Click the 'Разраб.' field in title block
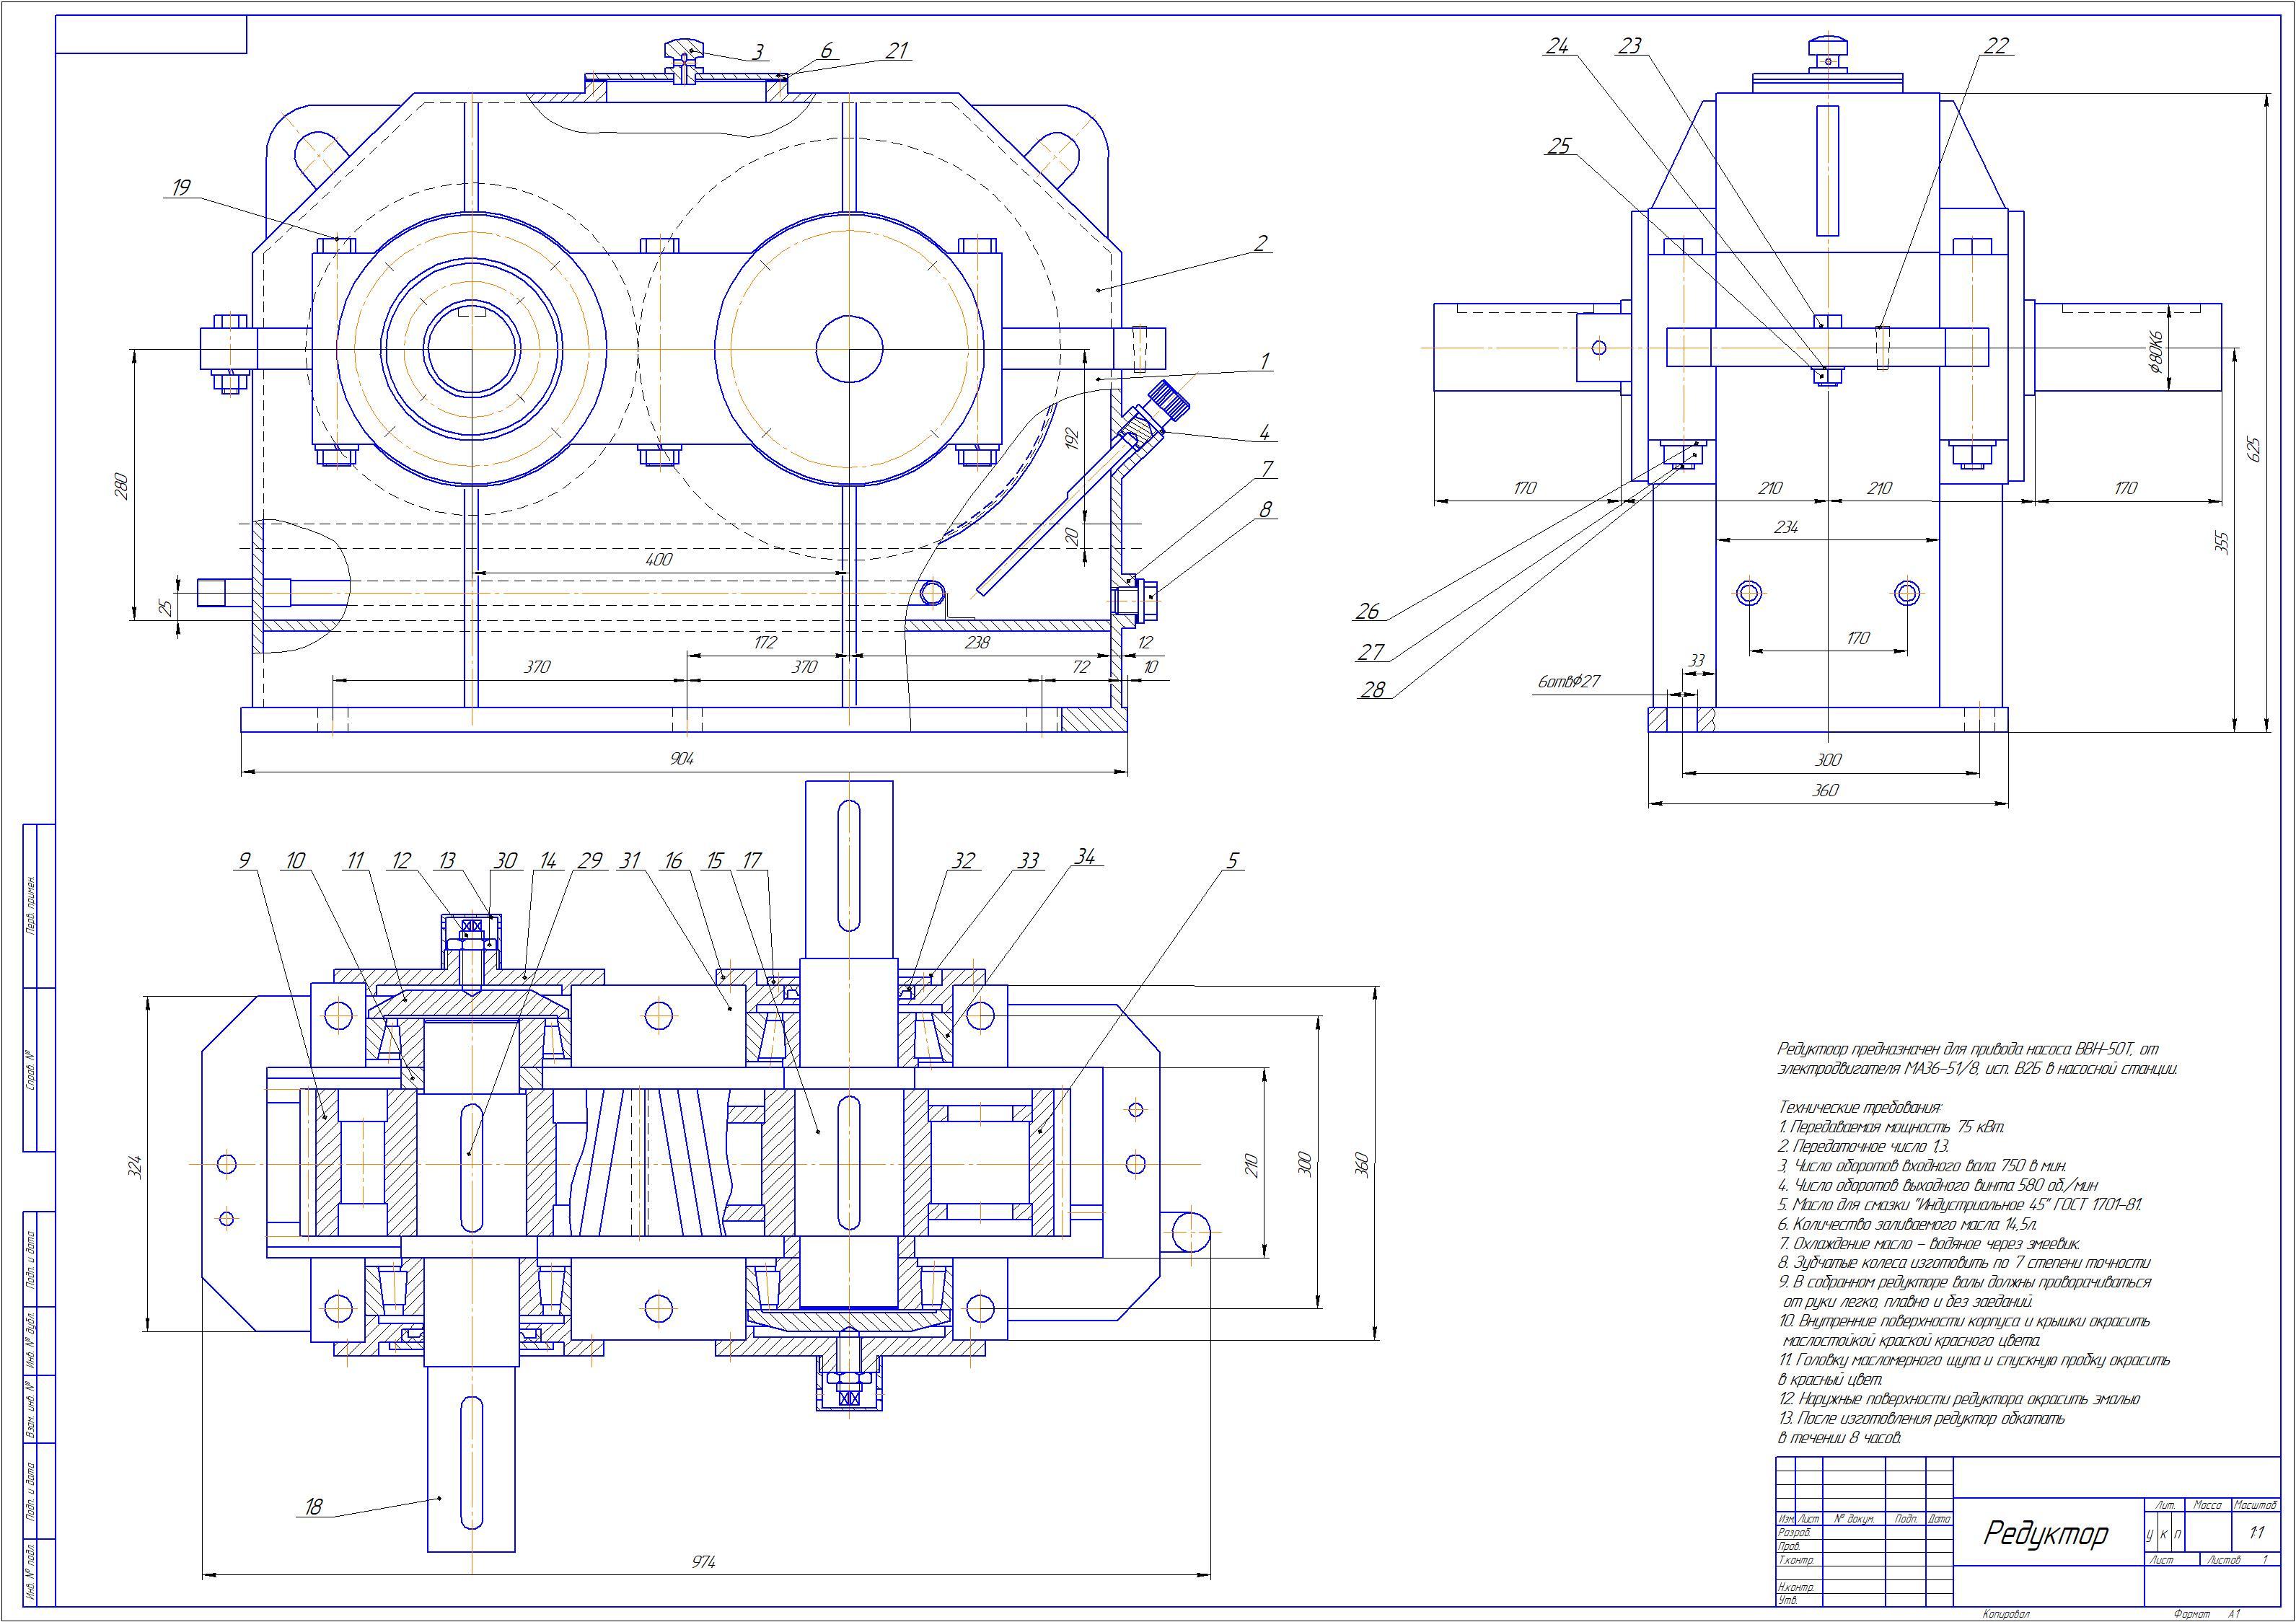 point(1794,1560)
